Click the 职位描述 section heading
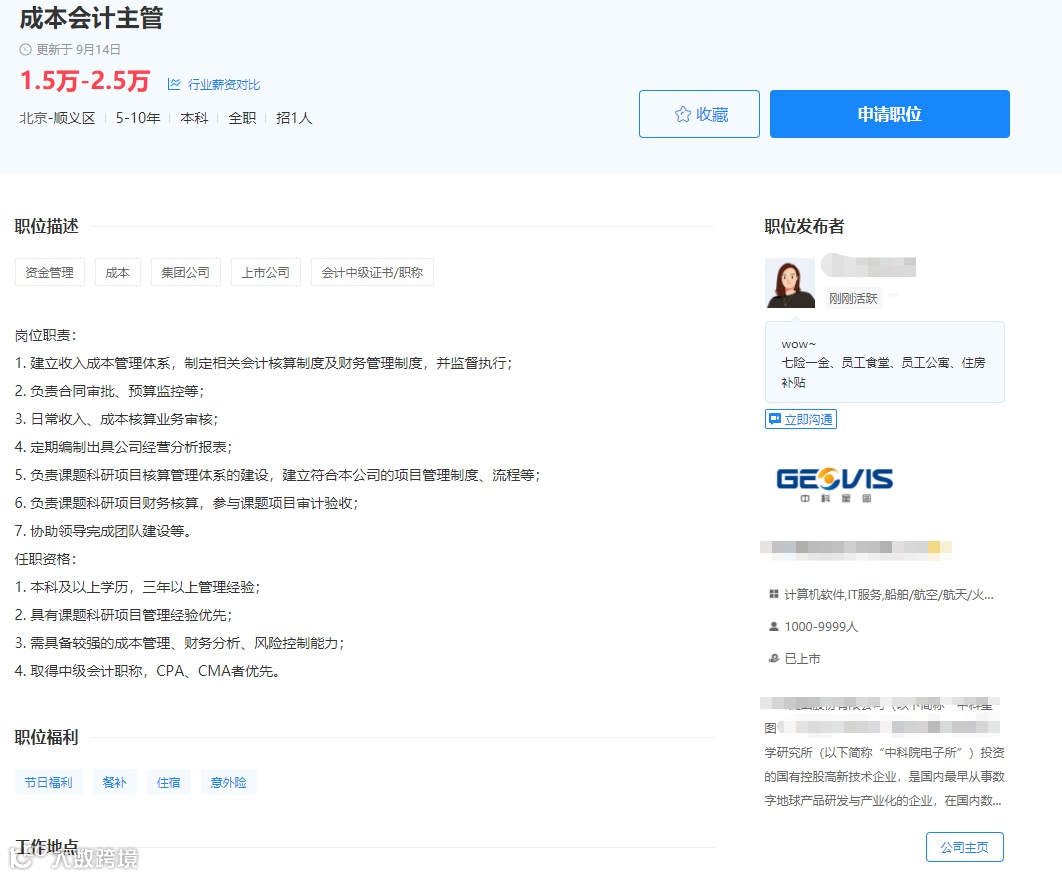Image resolution: width=1062 pixels, height=877 pixels. tap(47, 226)
